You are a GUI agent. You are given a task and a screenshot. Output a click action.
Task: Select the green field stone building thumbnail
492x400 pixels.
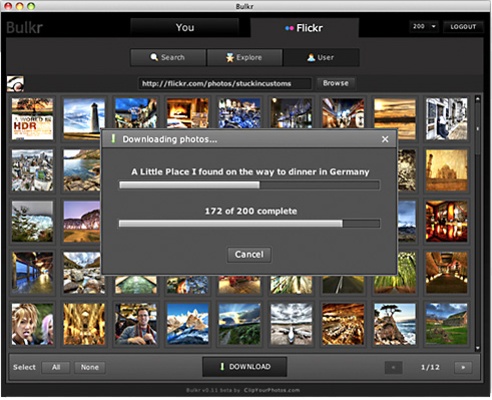(x=446, y=324)
